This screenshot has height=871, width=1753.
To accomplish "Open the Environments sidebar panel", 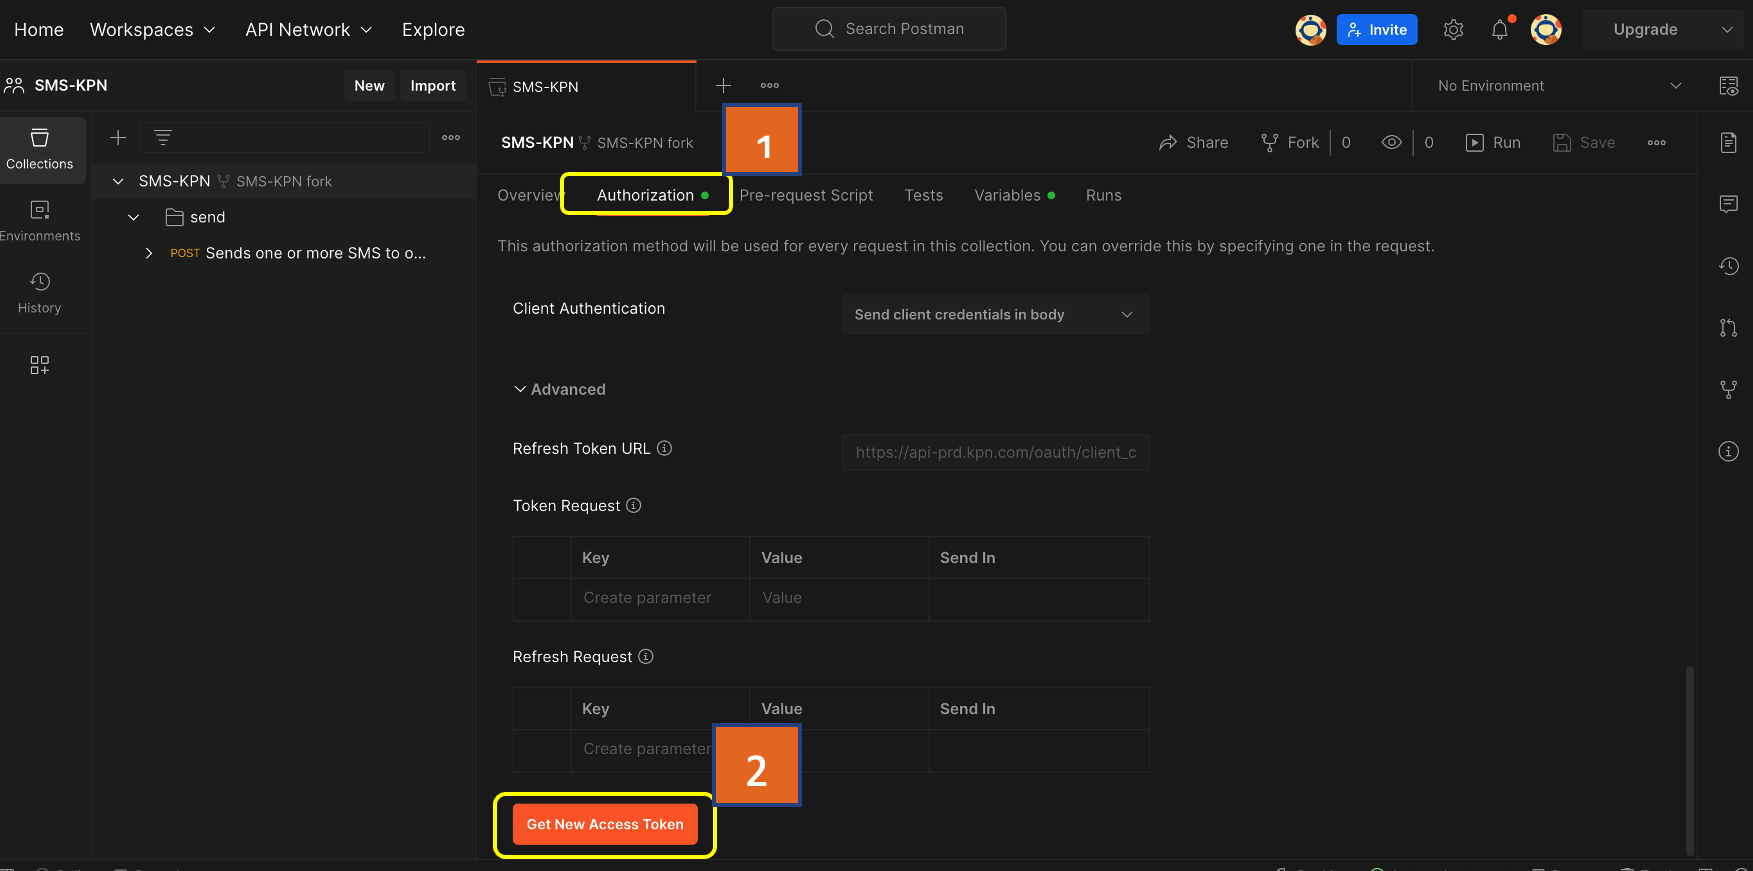I will (x=40, y=221).
